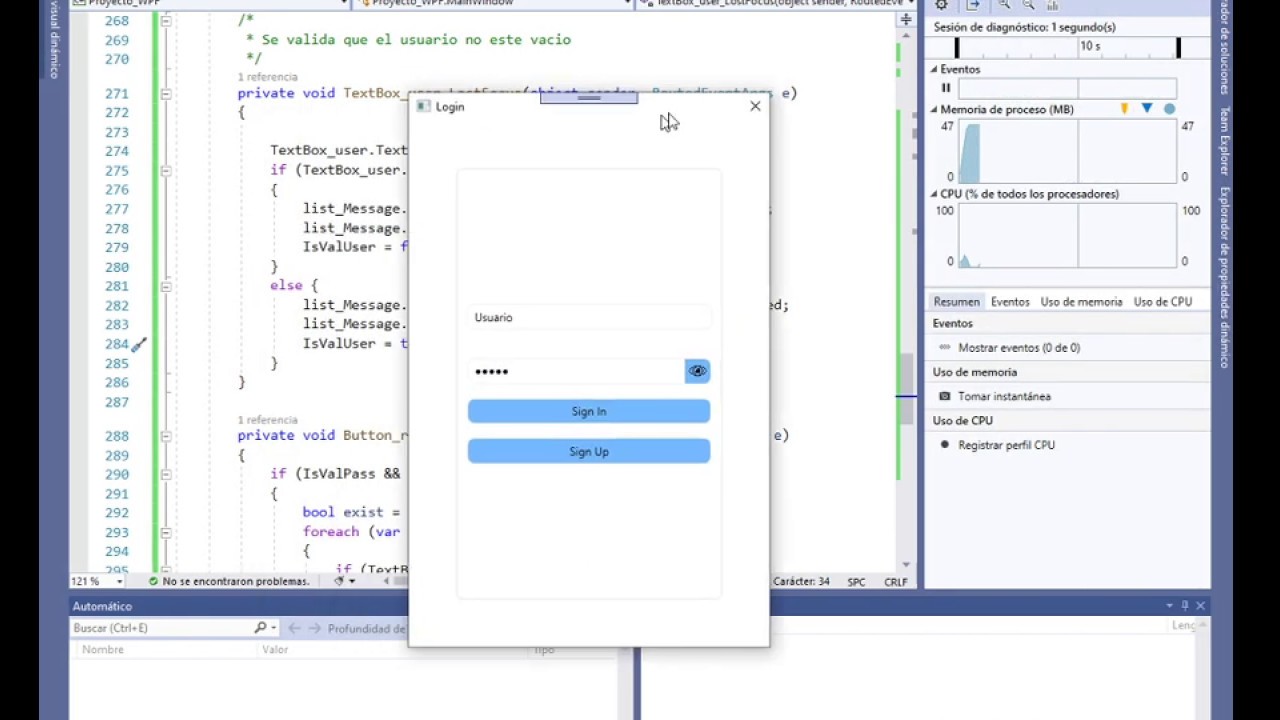Click Mostrar eventos (0 de 0) link
1280x720 pixels.
(x=1019, y=348)
